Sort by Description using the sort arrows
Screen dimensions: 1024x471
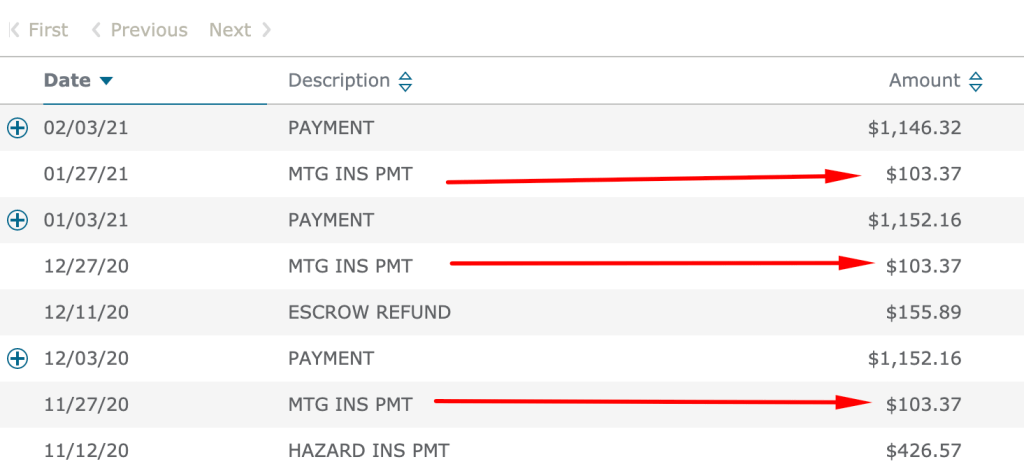[406, 82]
